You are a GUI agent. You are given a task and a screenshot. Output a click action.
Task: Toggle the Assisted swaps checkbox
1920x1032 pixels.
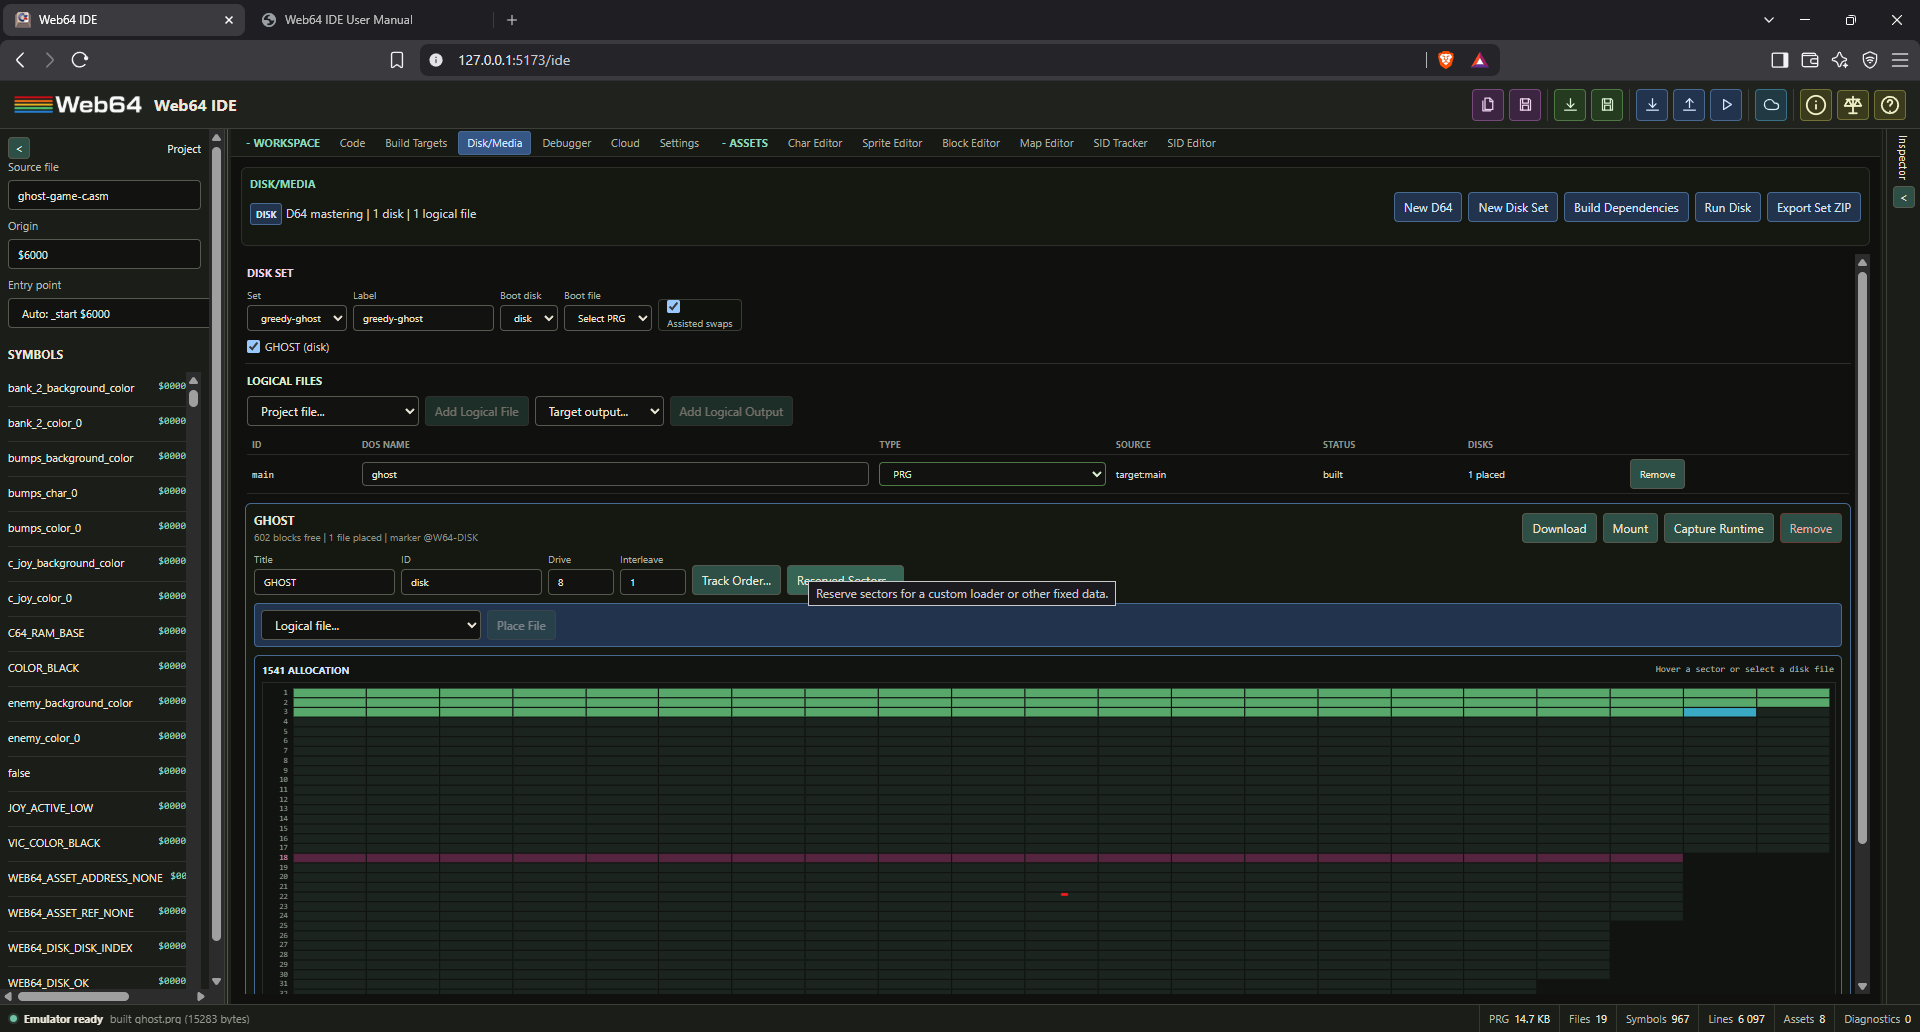point(673,307)
